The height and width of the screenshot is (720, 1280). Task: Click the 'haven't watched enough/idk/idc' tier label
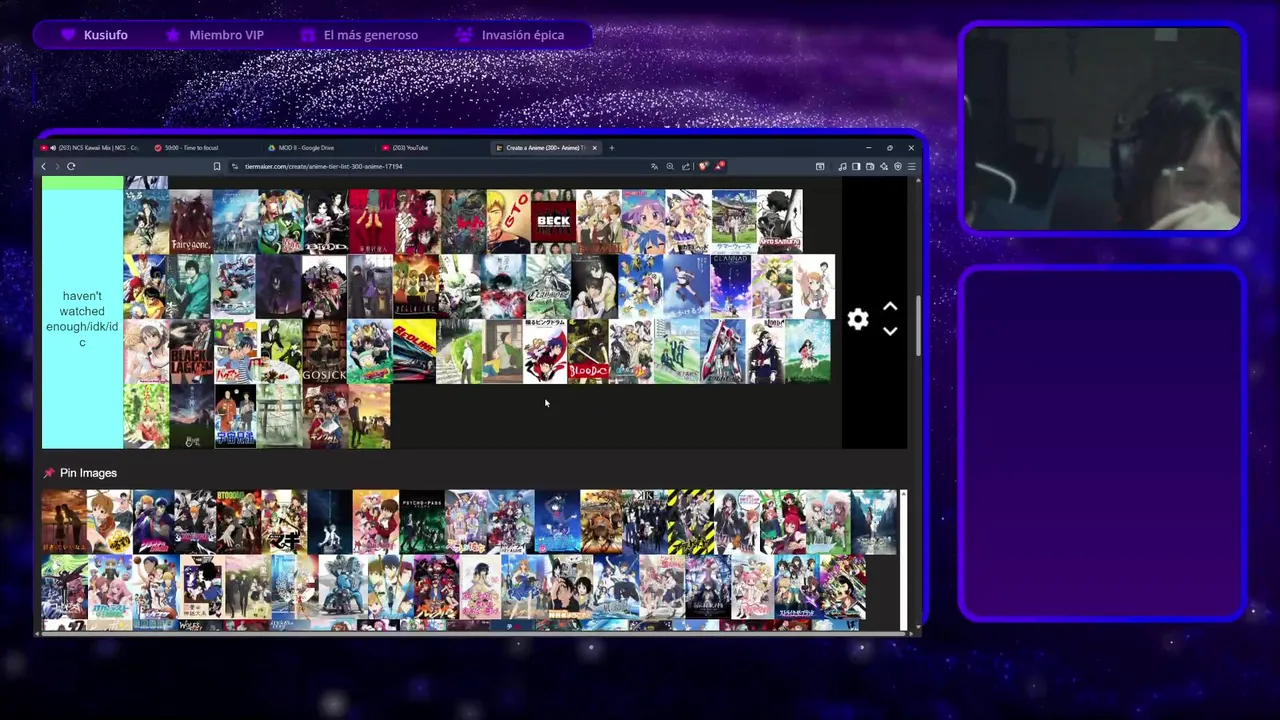click(x=82, y=319)
